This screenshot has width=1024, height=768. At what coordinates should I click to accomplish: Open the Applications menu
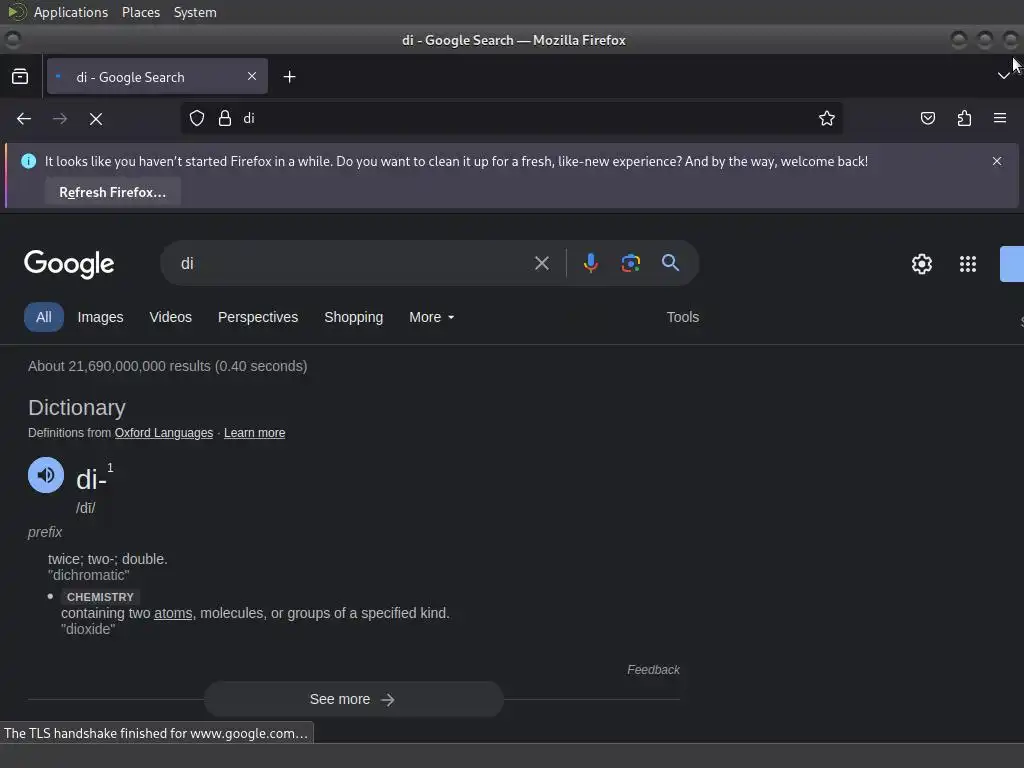[x=71, y=12]
